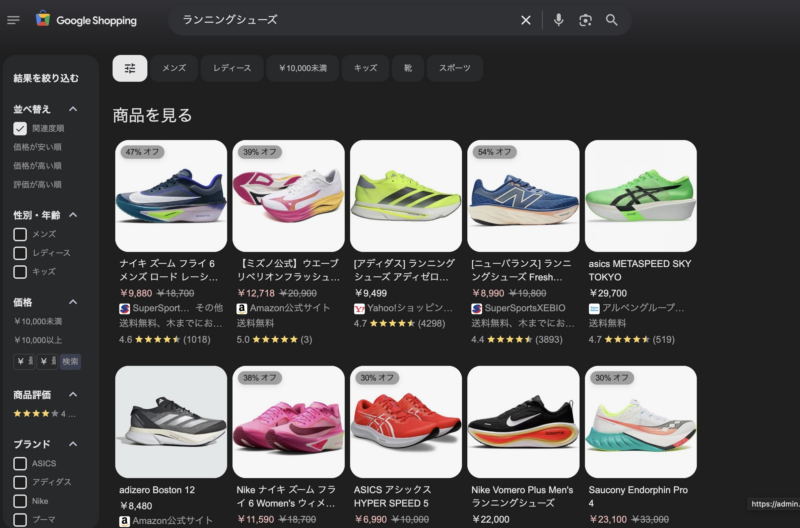800x528 pixels.
Task: Tick the ASICS brand checkbox
Action: pos(20,463)
